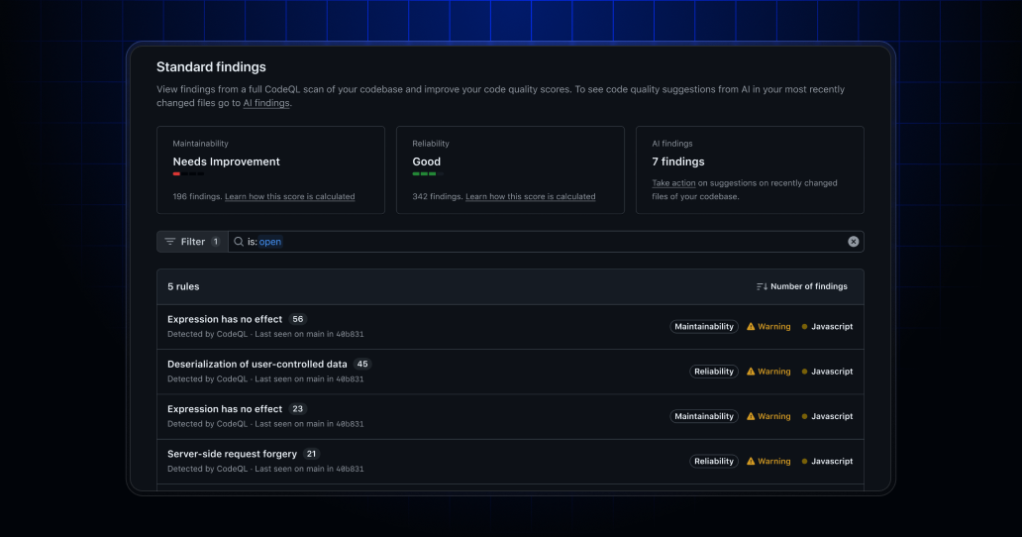Click Reliability tag on Deserialization row
The width and height of the screenshot is (1022, 537).
(x=714, y=371)
